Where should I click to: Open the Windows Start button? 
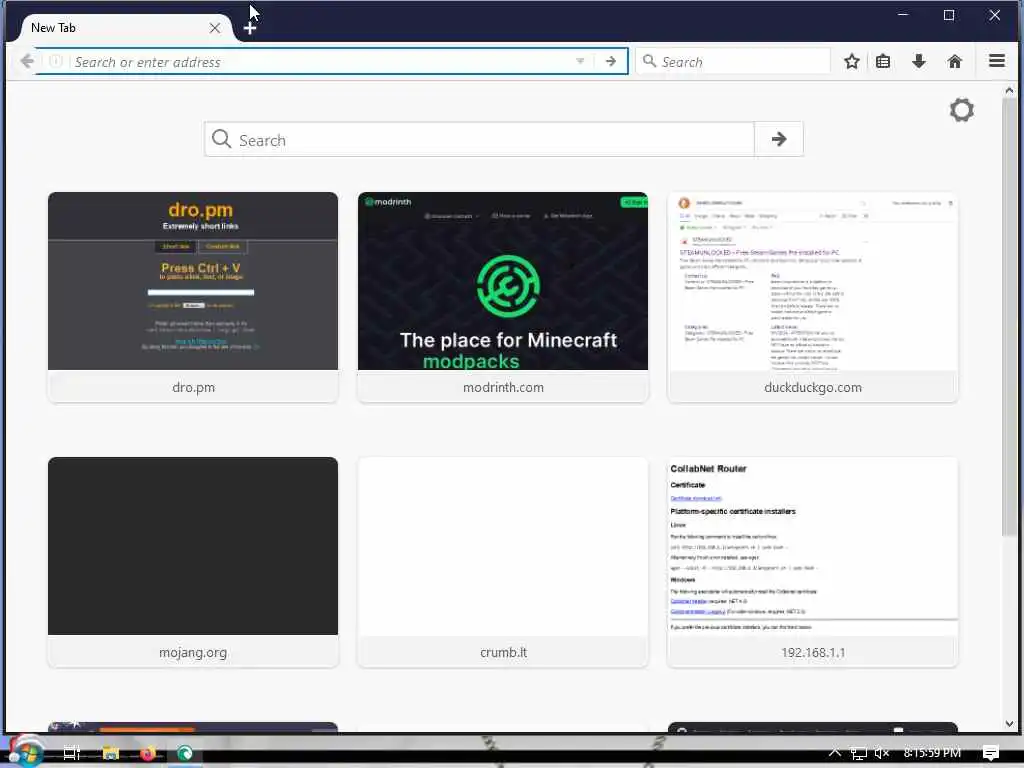pos(26,752)
